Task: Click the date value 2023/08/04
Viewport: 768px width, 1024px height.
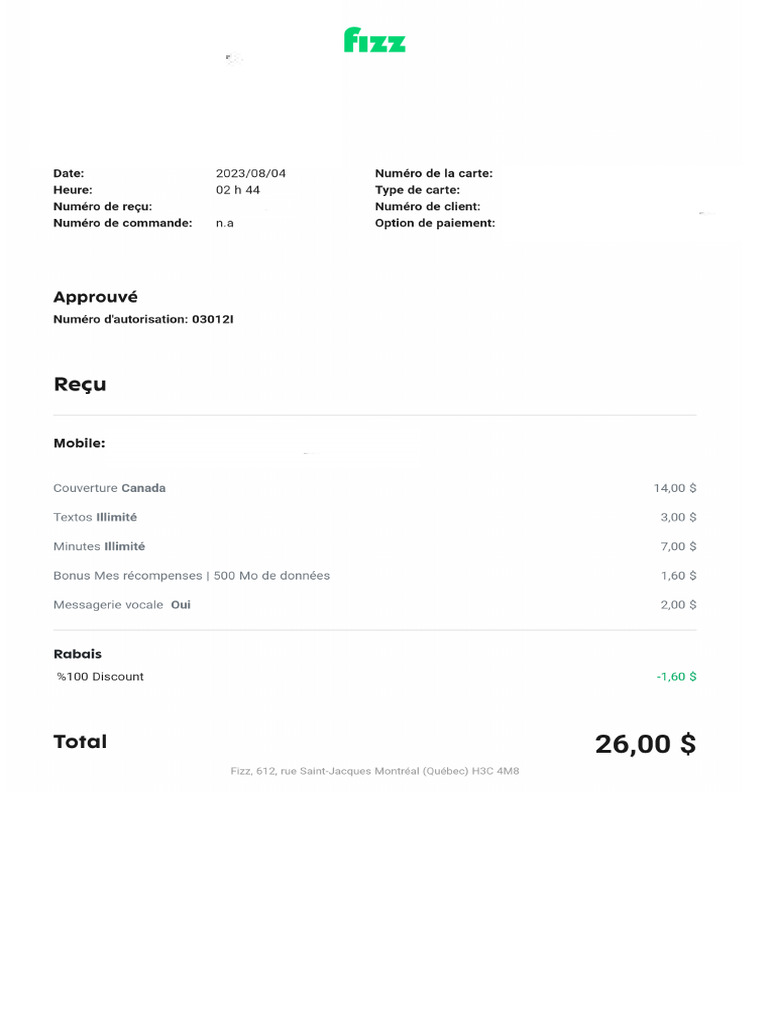Action: pyautogui.click(x=251, y=173)
